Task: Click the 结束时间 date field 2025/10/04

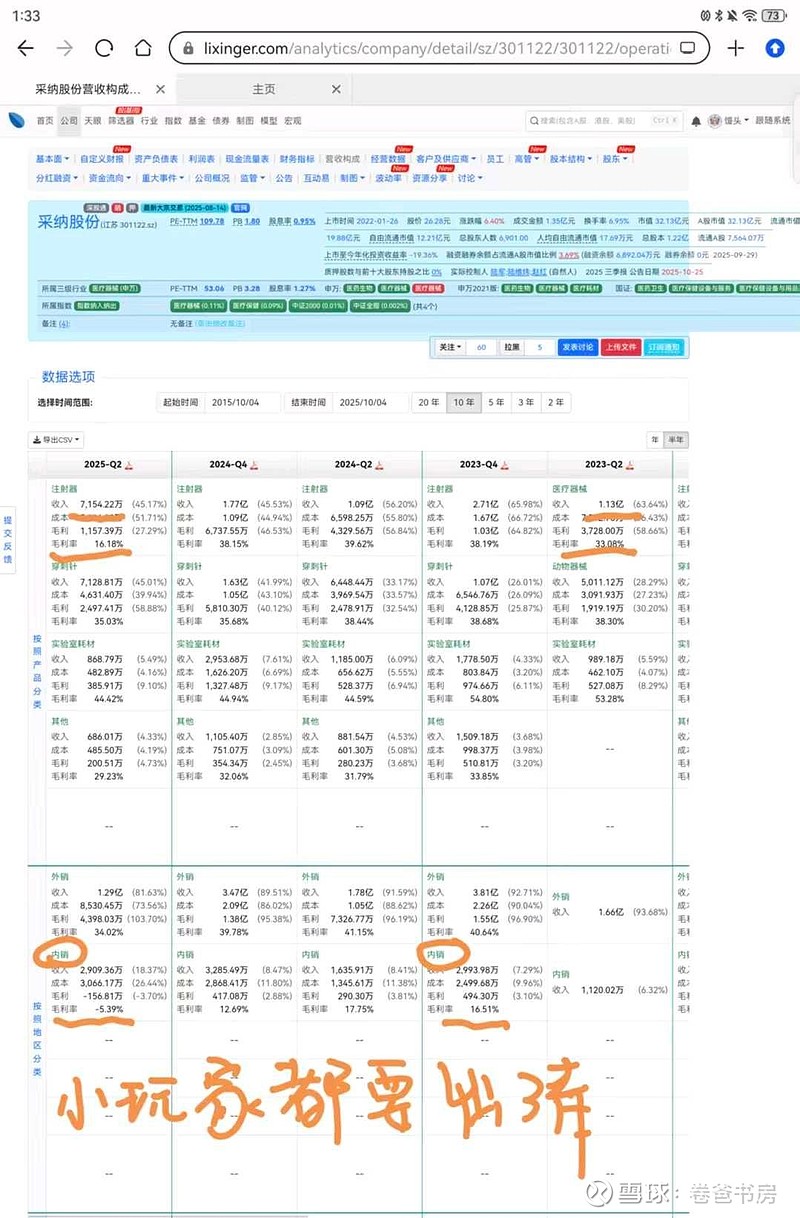Action: tap(371, 402)
